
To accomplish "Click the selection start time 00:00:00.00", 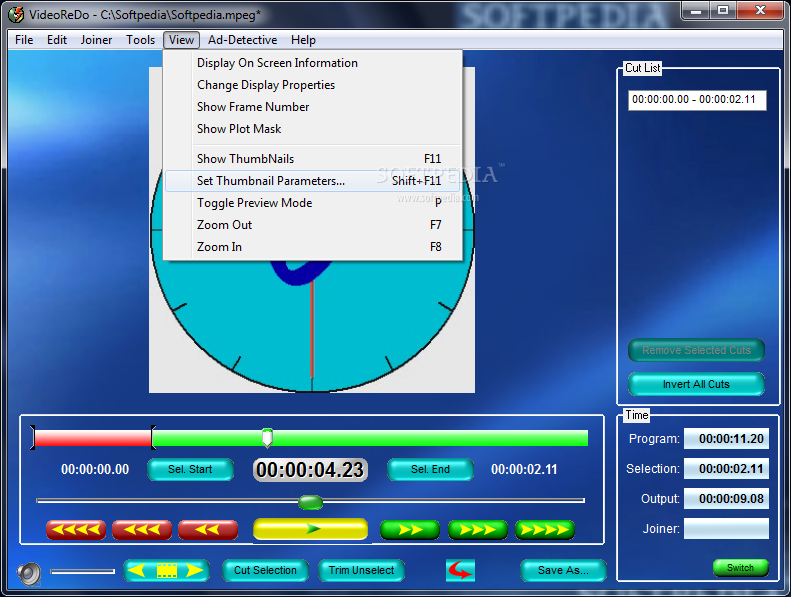I will coord(95,469).
